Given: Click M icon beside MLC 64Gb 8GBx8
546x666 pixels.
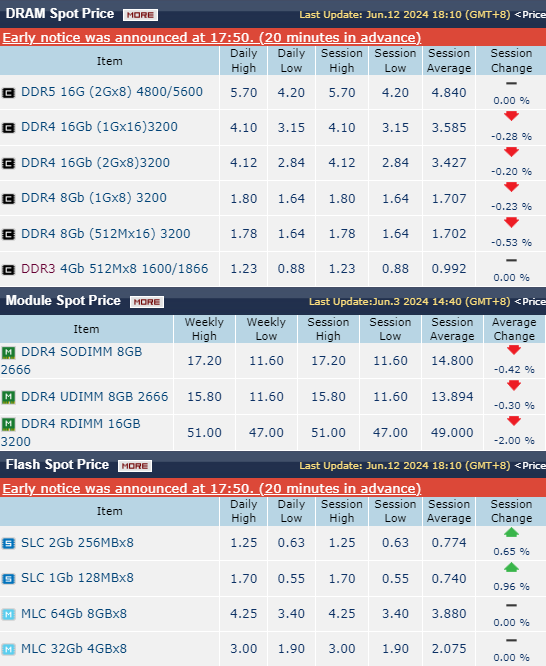Looking at the screenshot, I should click(x=8, y=614).
